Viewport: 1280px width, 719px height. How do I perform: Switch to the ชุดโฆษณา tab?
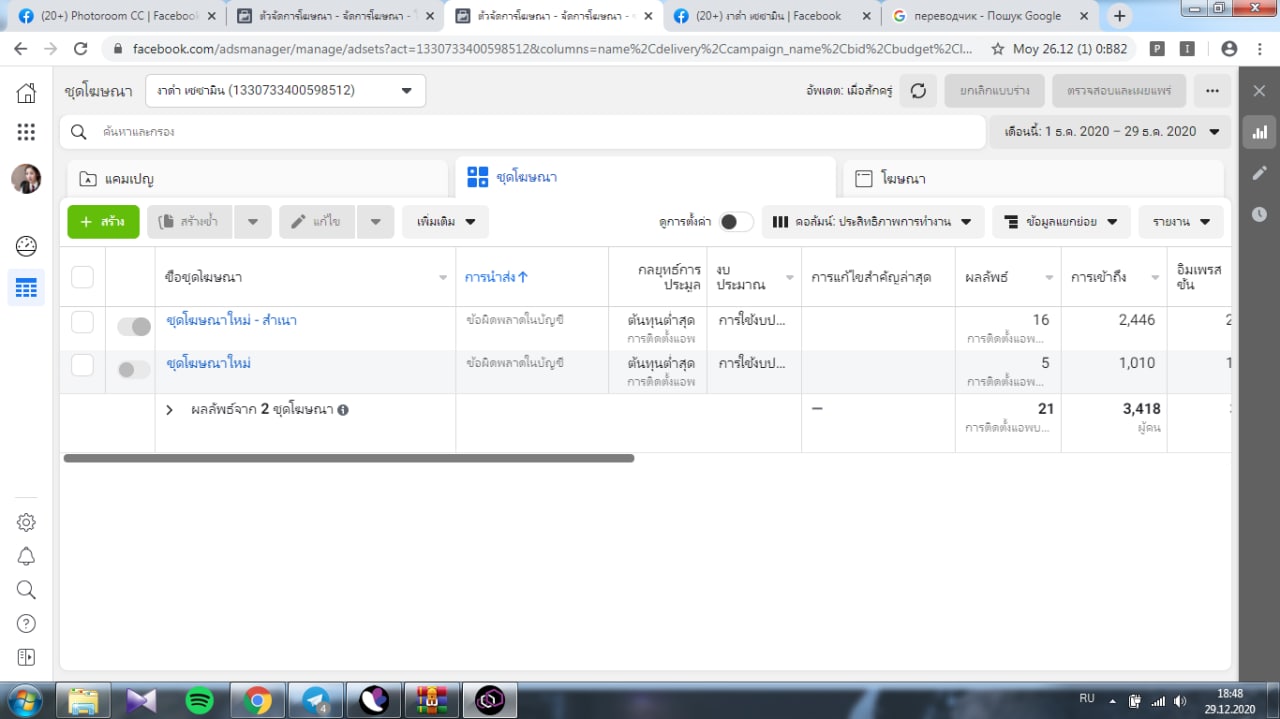pos(645,178)
